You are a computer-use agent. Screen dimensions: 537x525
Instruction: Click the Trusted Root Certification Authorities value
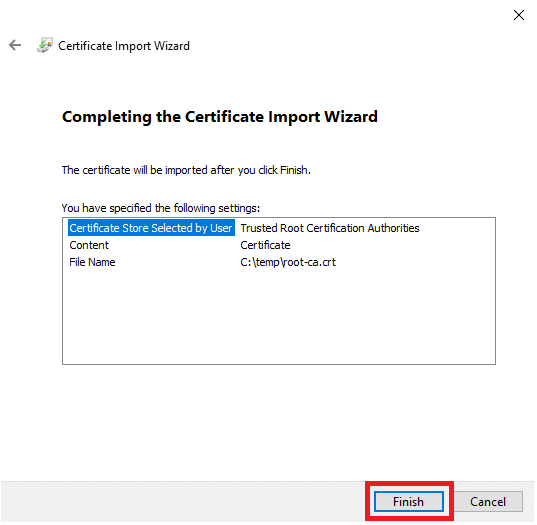click(330, 228)
